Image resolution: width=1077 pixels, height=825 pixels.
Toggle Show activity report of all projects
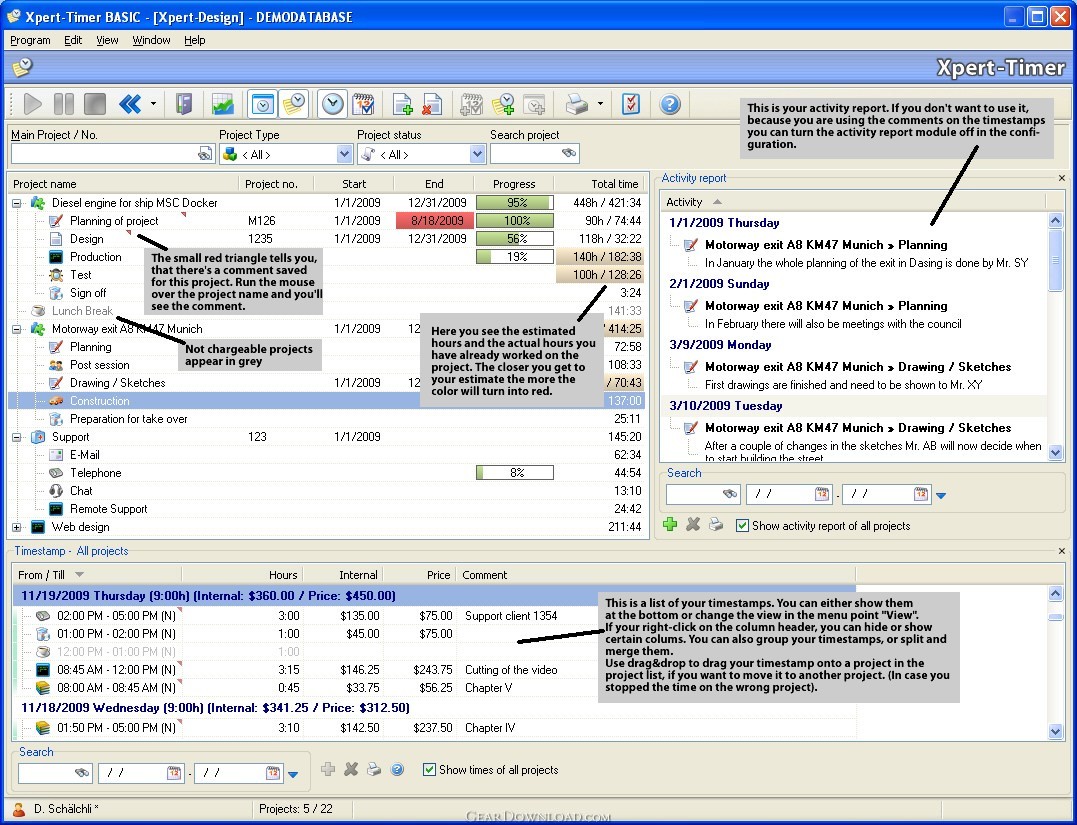pos(742,525)
